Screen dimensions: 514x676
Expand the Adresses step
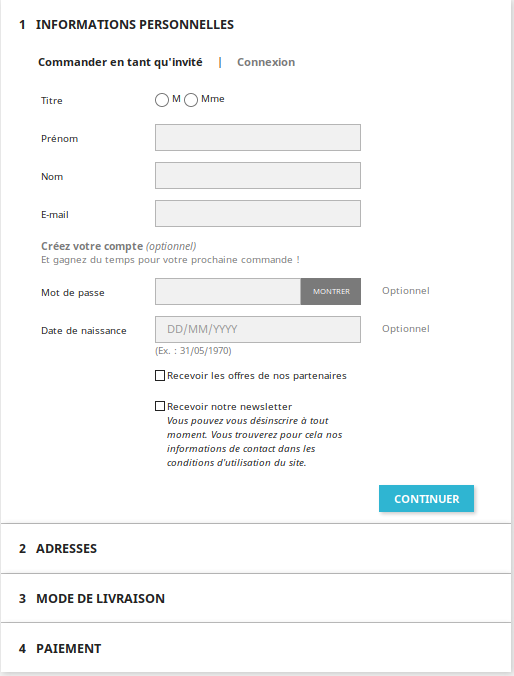(x=256, y=548)
